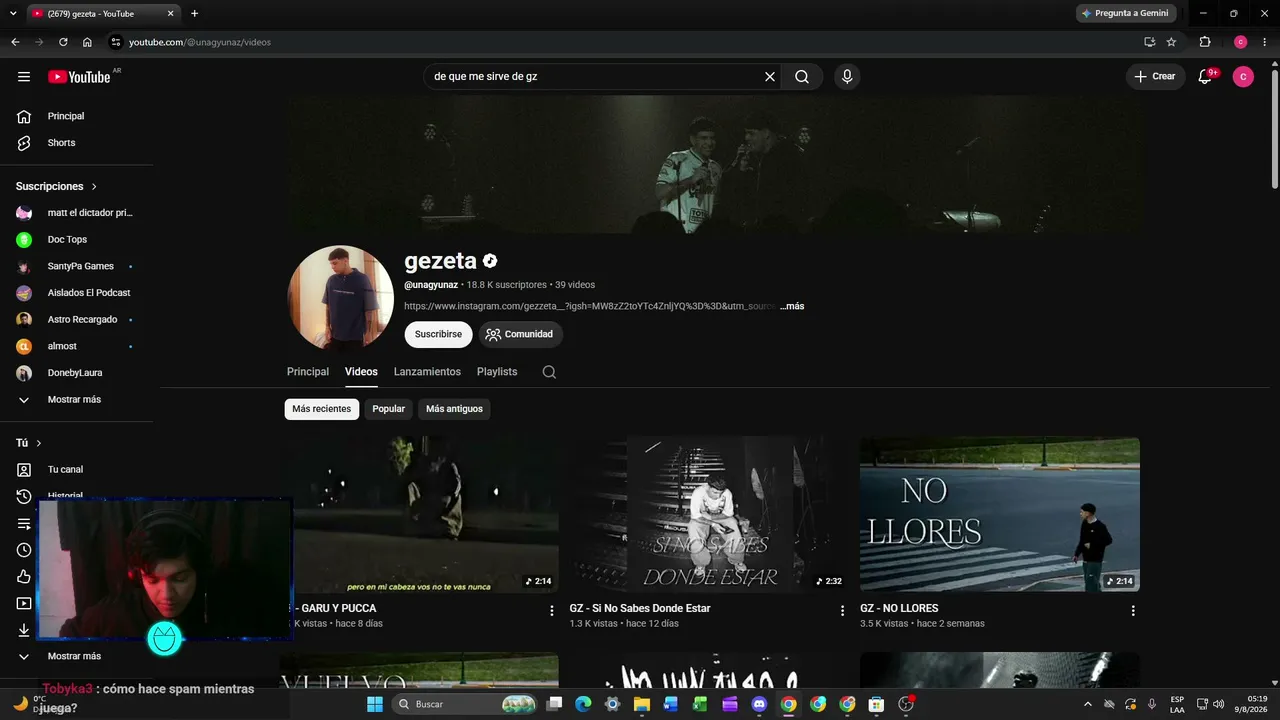The height and width of the screenshot is (720, 1280).
Task: Switch to the Lanzamientos tab
Action: click(427, 372)
